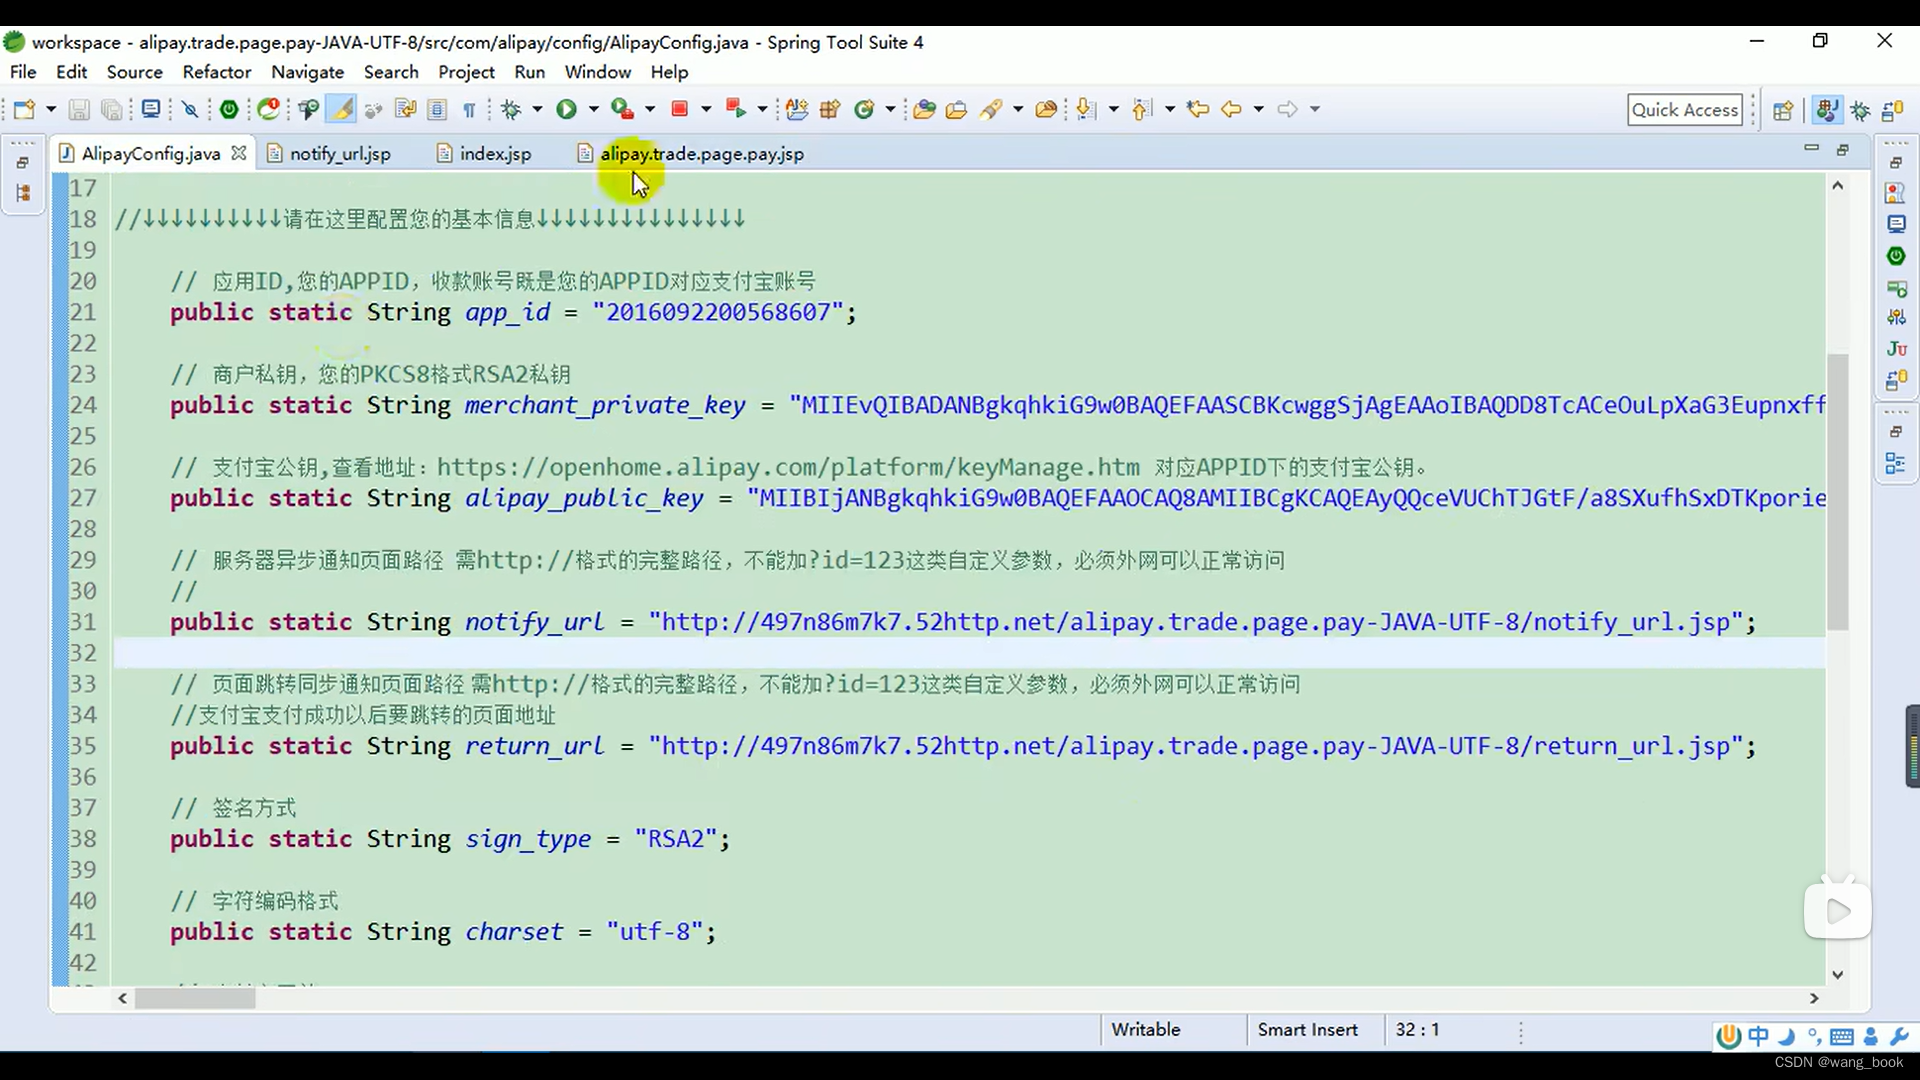Open the New wizard dropdown arrow
The height and width of the screenshot is (1080, 1920).
50,109
